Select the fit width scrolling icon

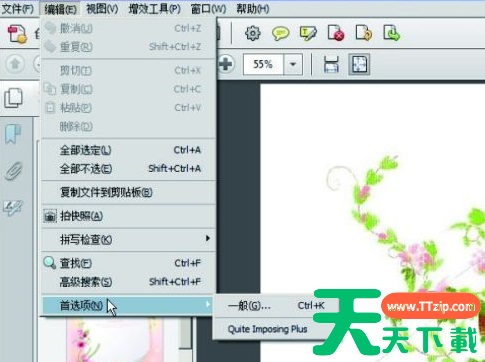coord(331,64)
